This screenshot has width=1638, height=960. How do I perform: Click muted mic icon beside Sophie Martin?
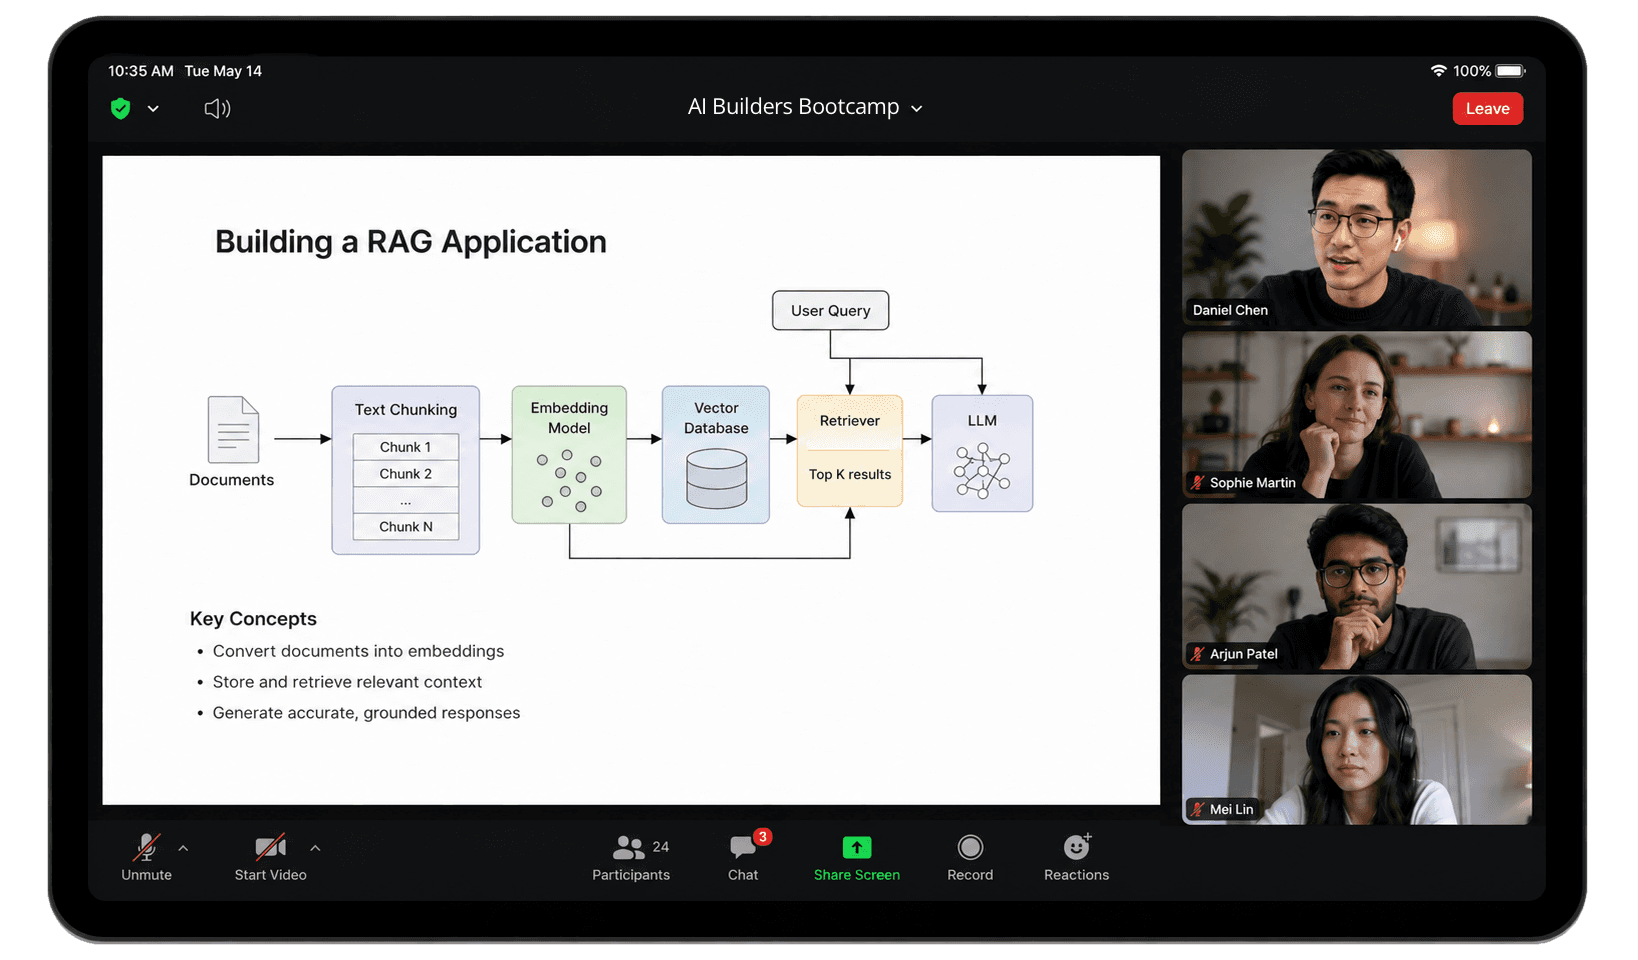click(x=1198, y=483)
